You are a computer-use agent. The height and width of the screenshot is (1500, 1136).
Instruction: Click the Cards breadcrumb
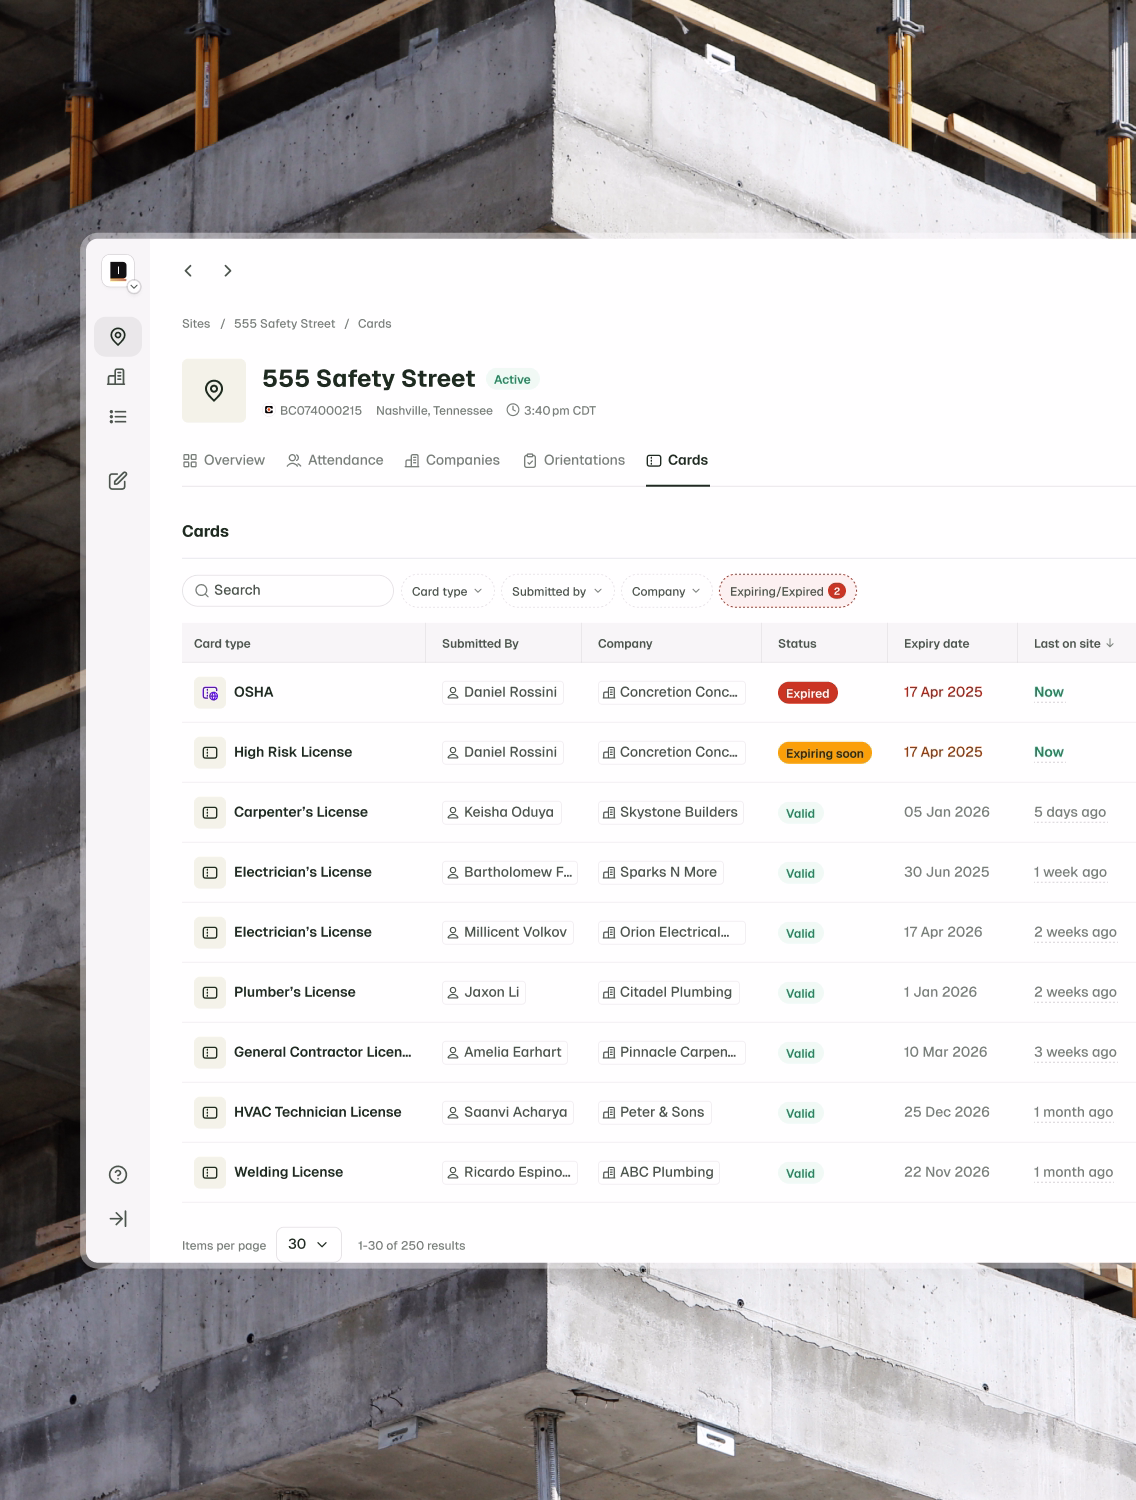click(374, 324)
